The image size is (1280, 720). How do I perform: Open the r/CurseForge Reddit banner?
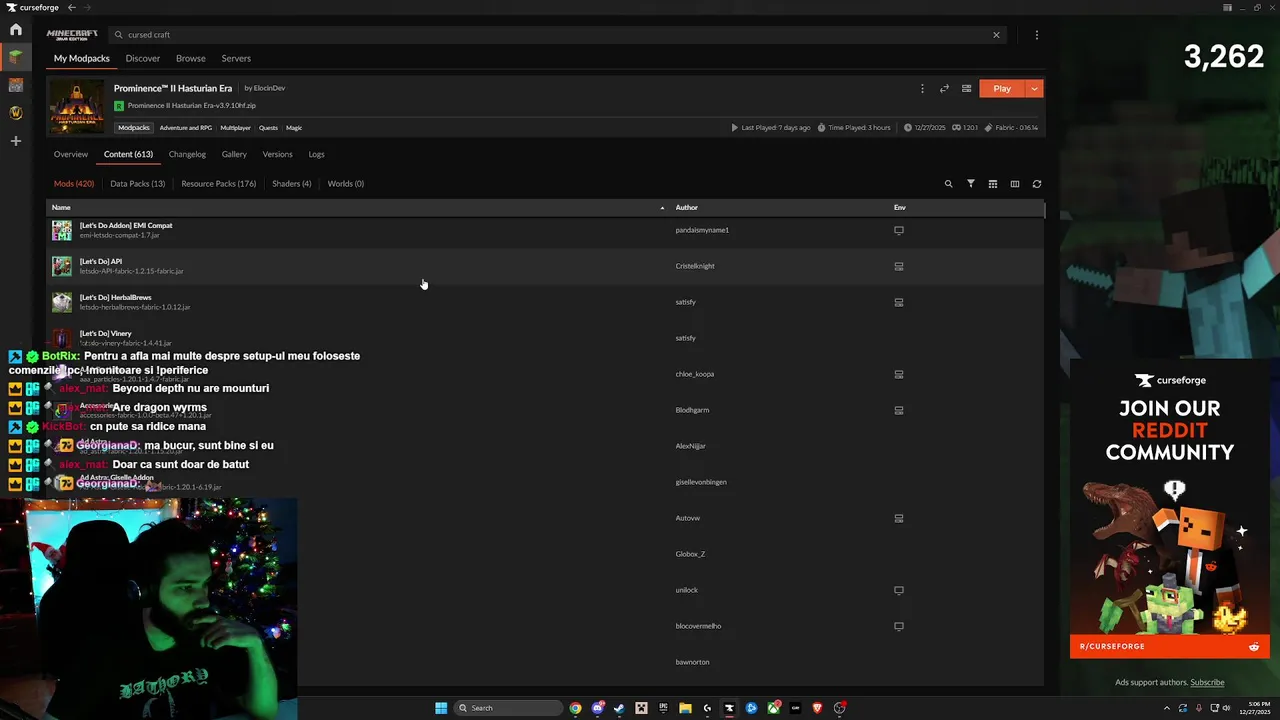[1170, 647]
